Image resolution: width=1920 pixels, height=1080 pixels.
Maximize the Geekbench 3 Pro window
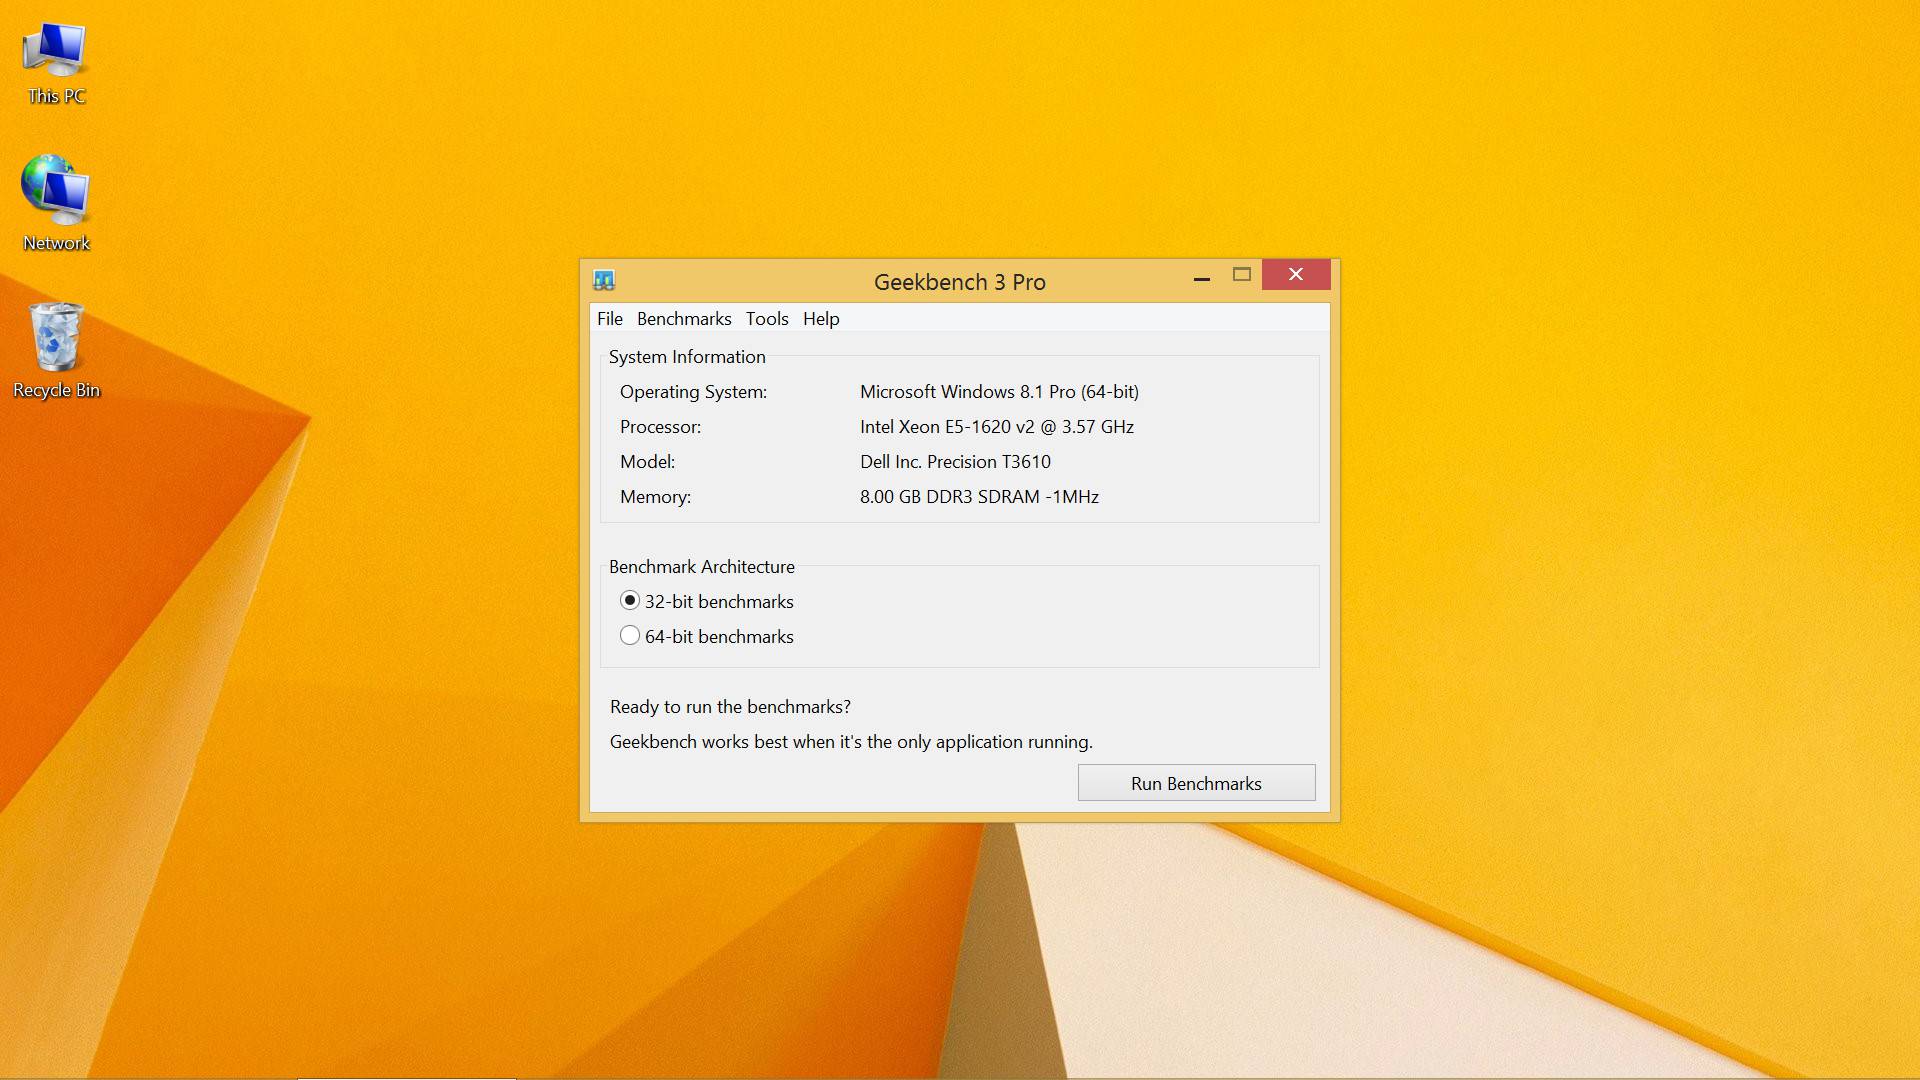[x=1242, y=275]
